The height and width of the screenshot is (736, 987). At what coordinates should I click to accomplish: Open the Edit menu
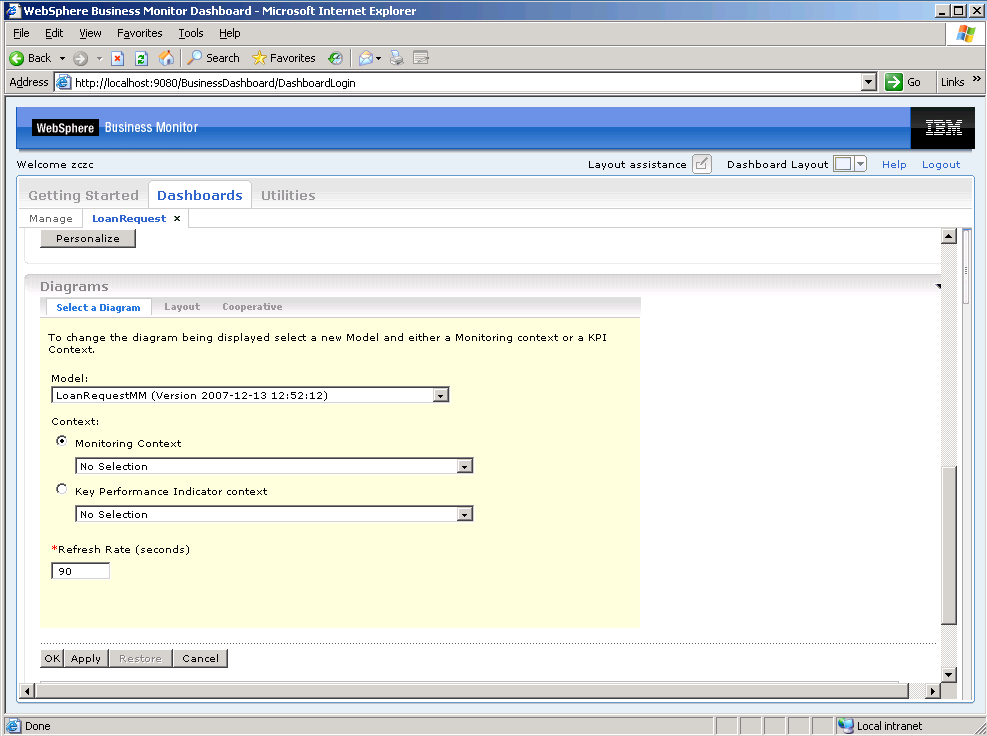click(54, 33)
